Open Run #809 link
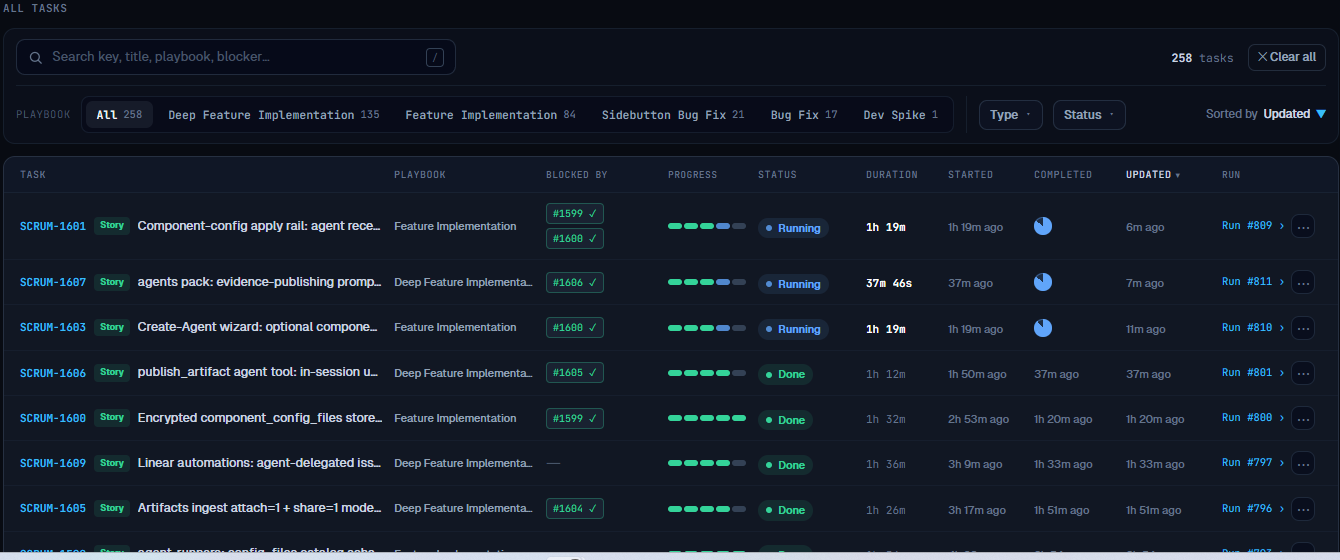 1253,226
